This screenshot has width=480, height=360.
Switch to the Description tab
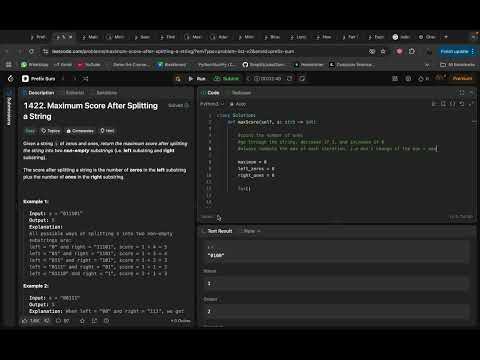pos(39,93)
